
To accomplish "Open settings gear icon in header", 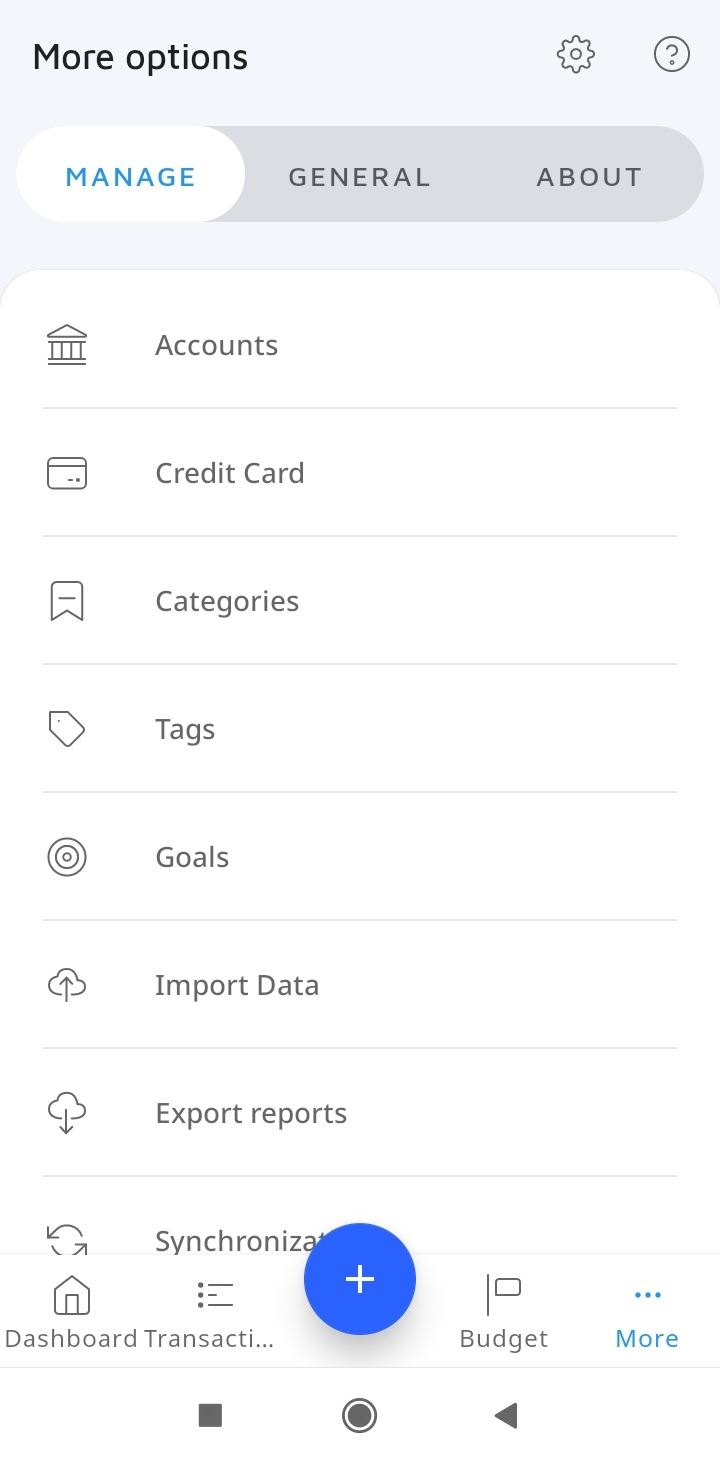I will point(575,55).
